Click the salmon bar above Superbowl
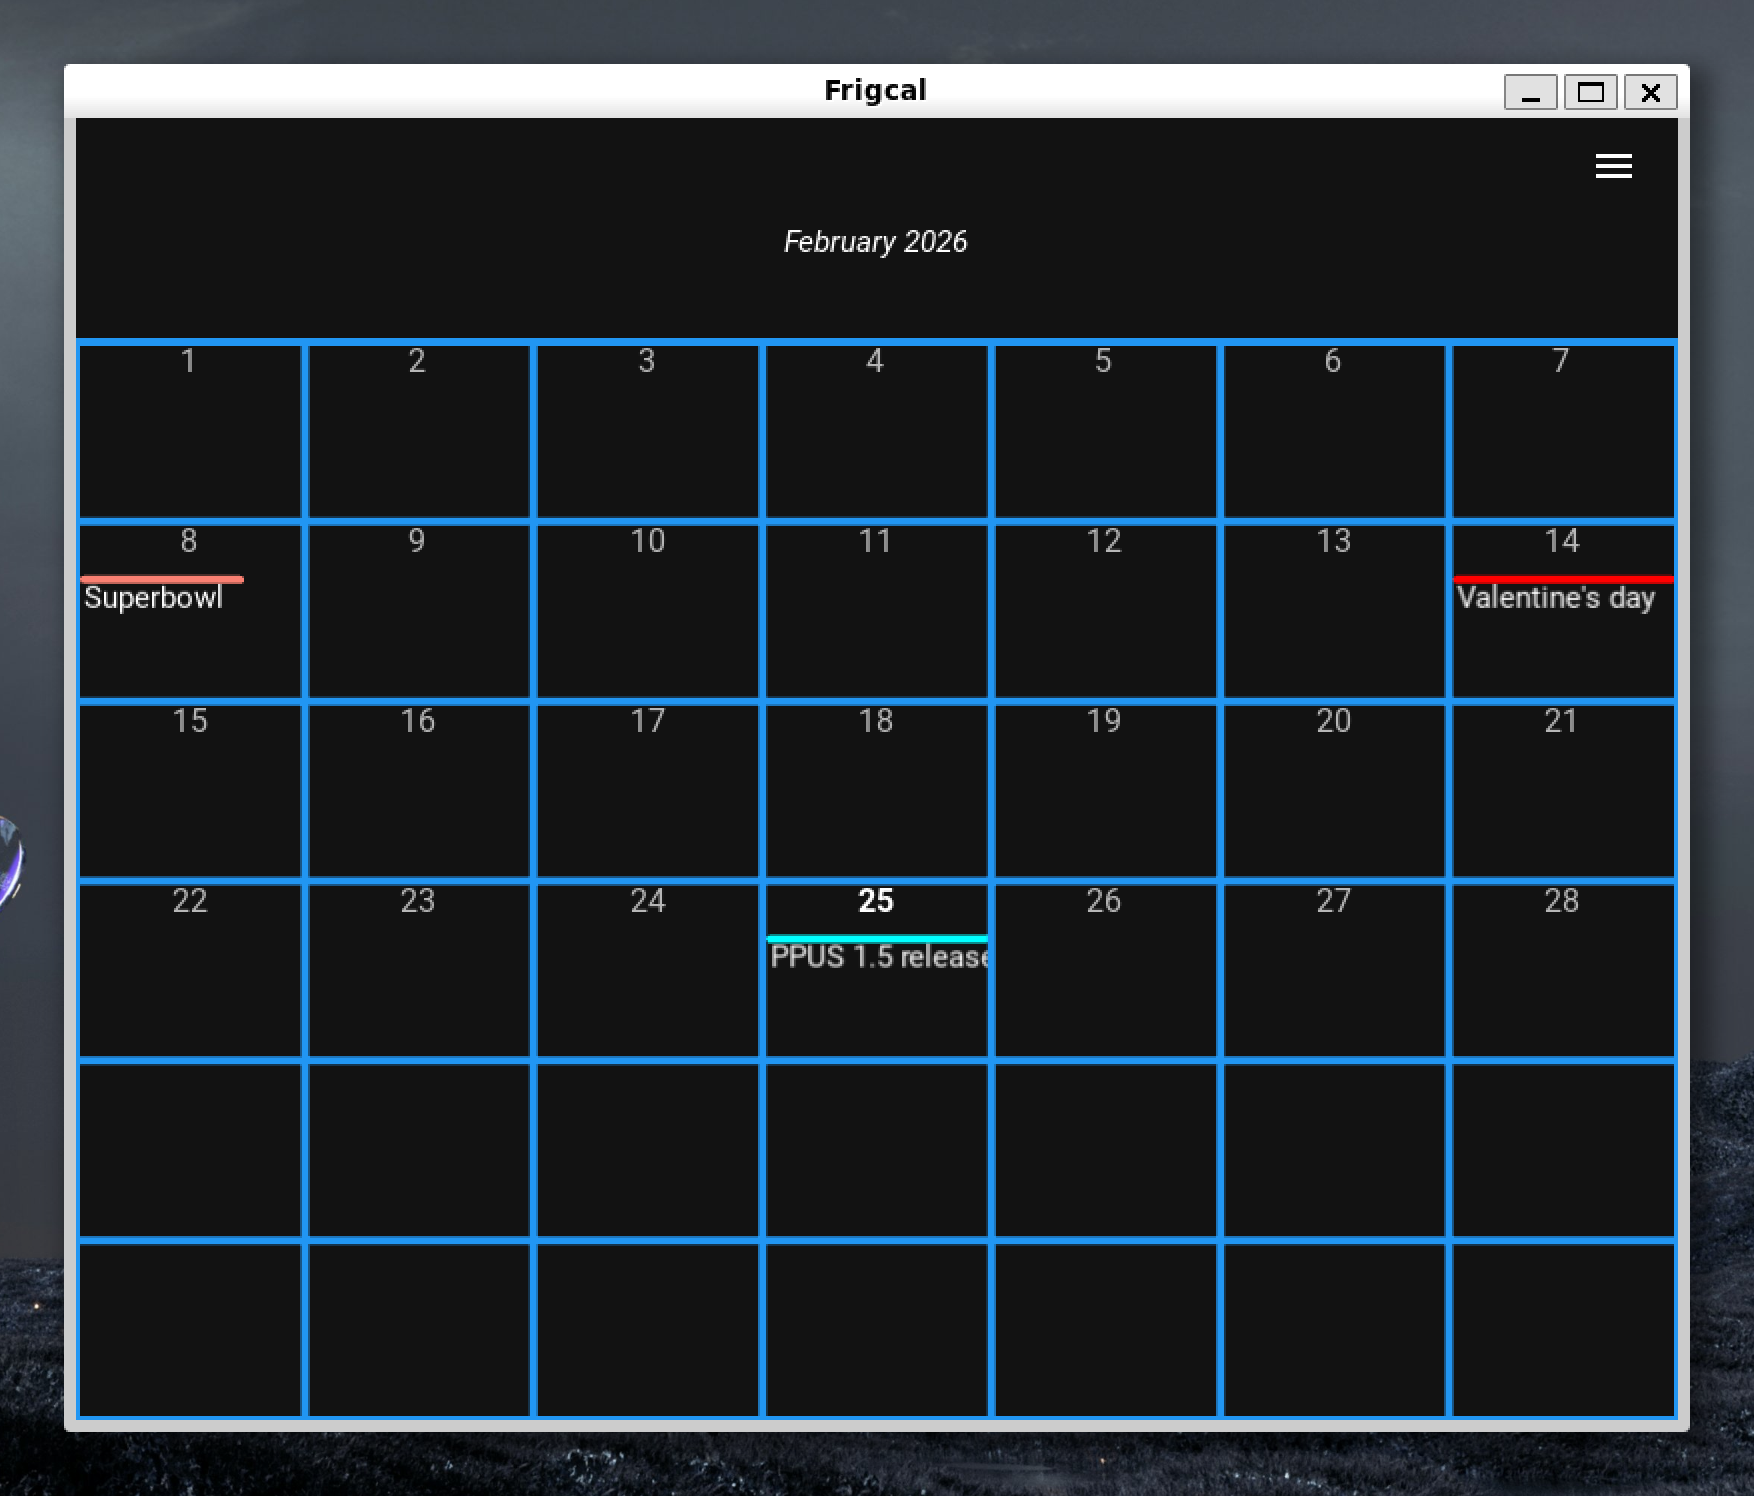Image resolution: width=1754 pixels, height=1496 pixels. click(x=162, y=579)
